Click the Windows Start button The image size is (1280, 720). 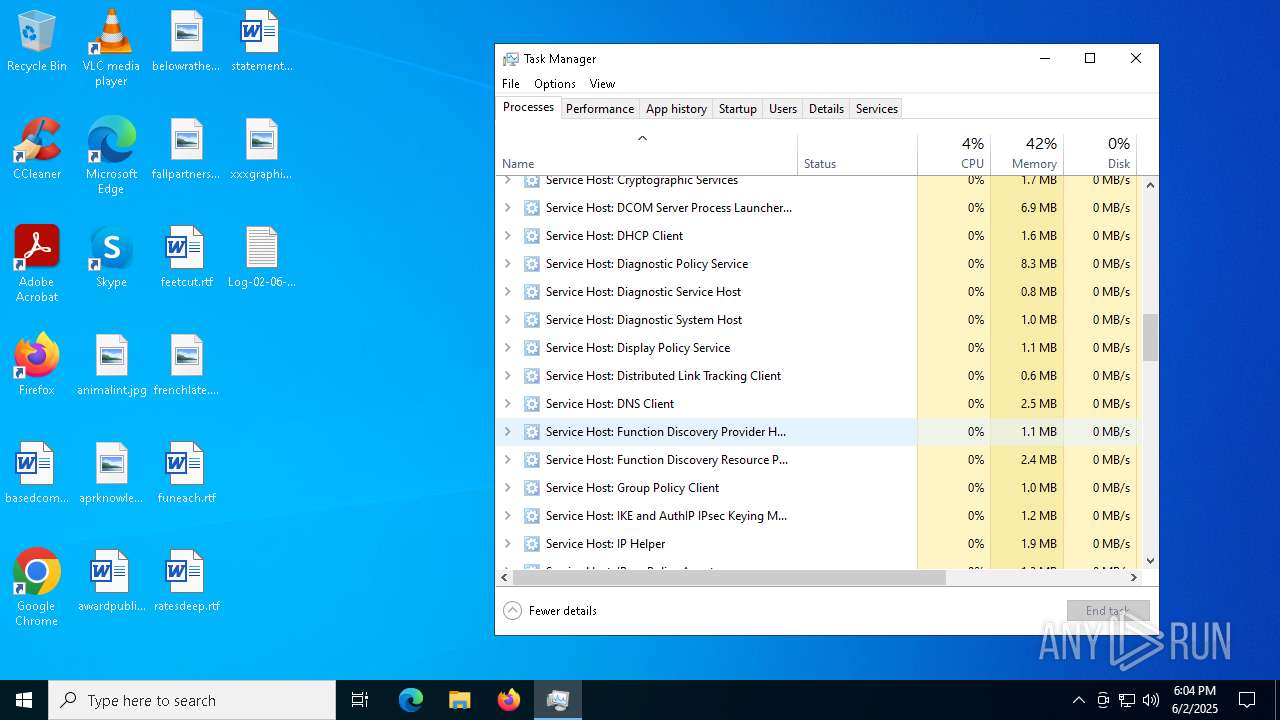click(x=24, y=700)
